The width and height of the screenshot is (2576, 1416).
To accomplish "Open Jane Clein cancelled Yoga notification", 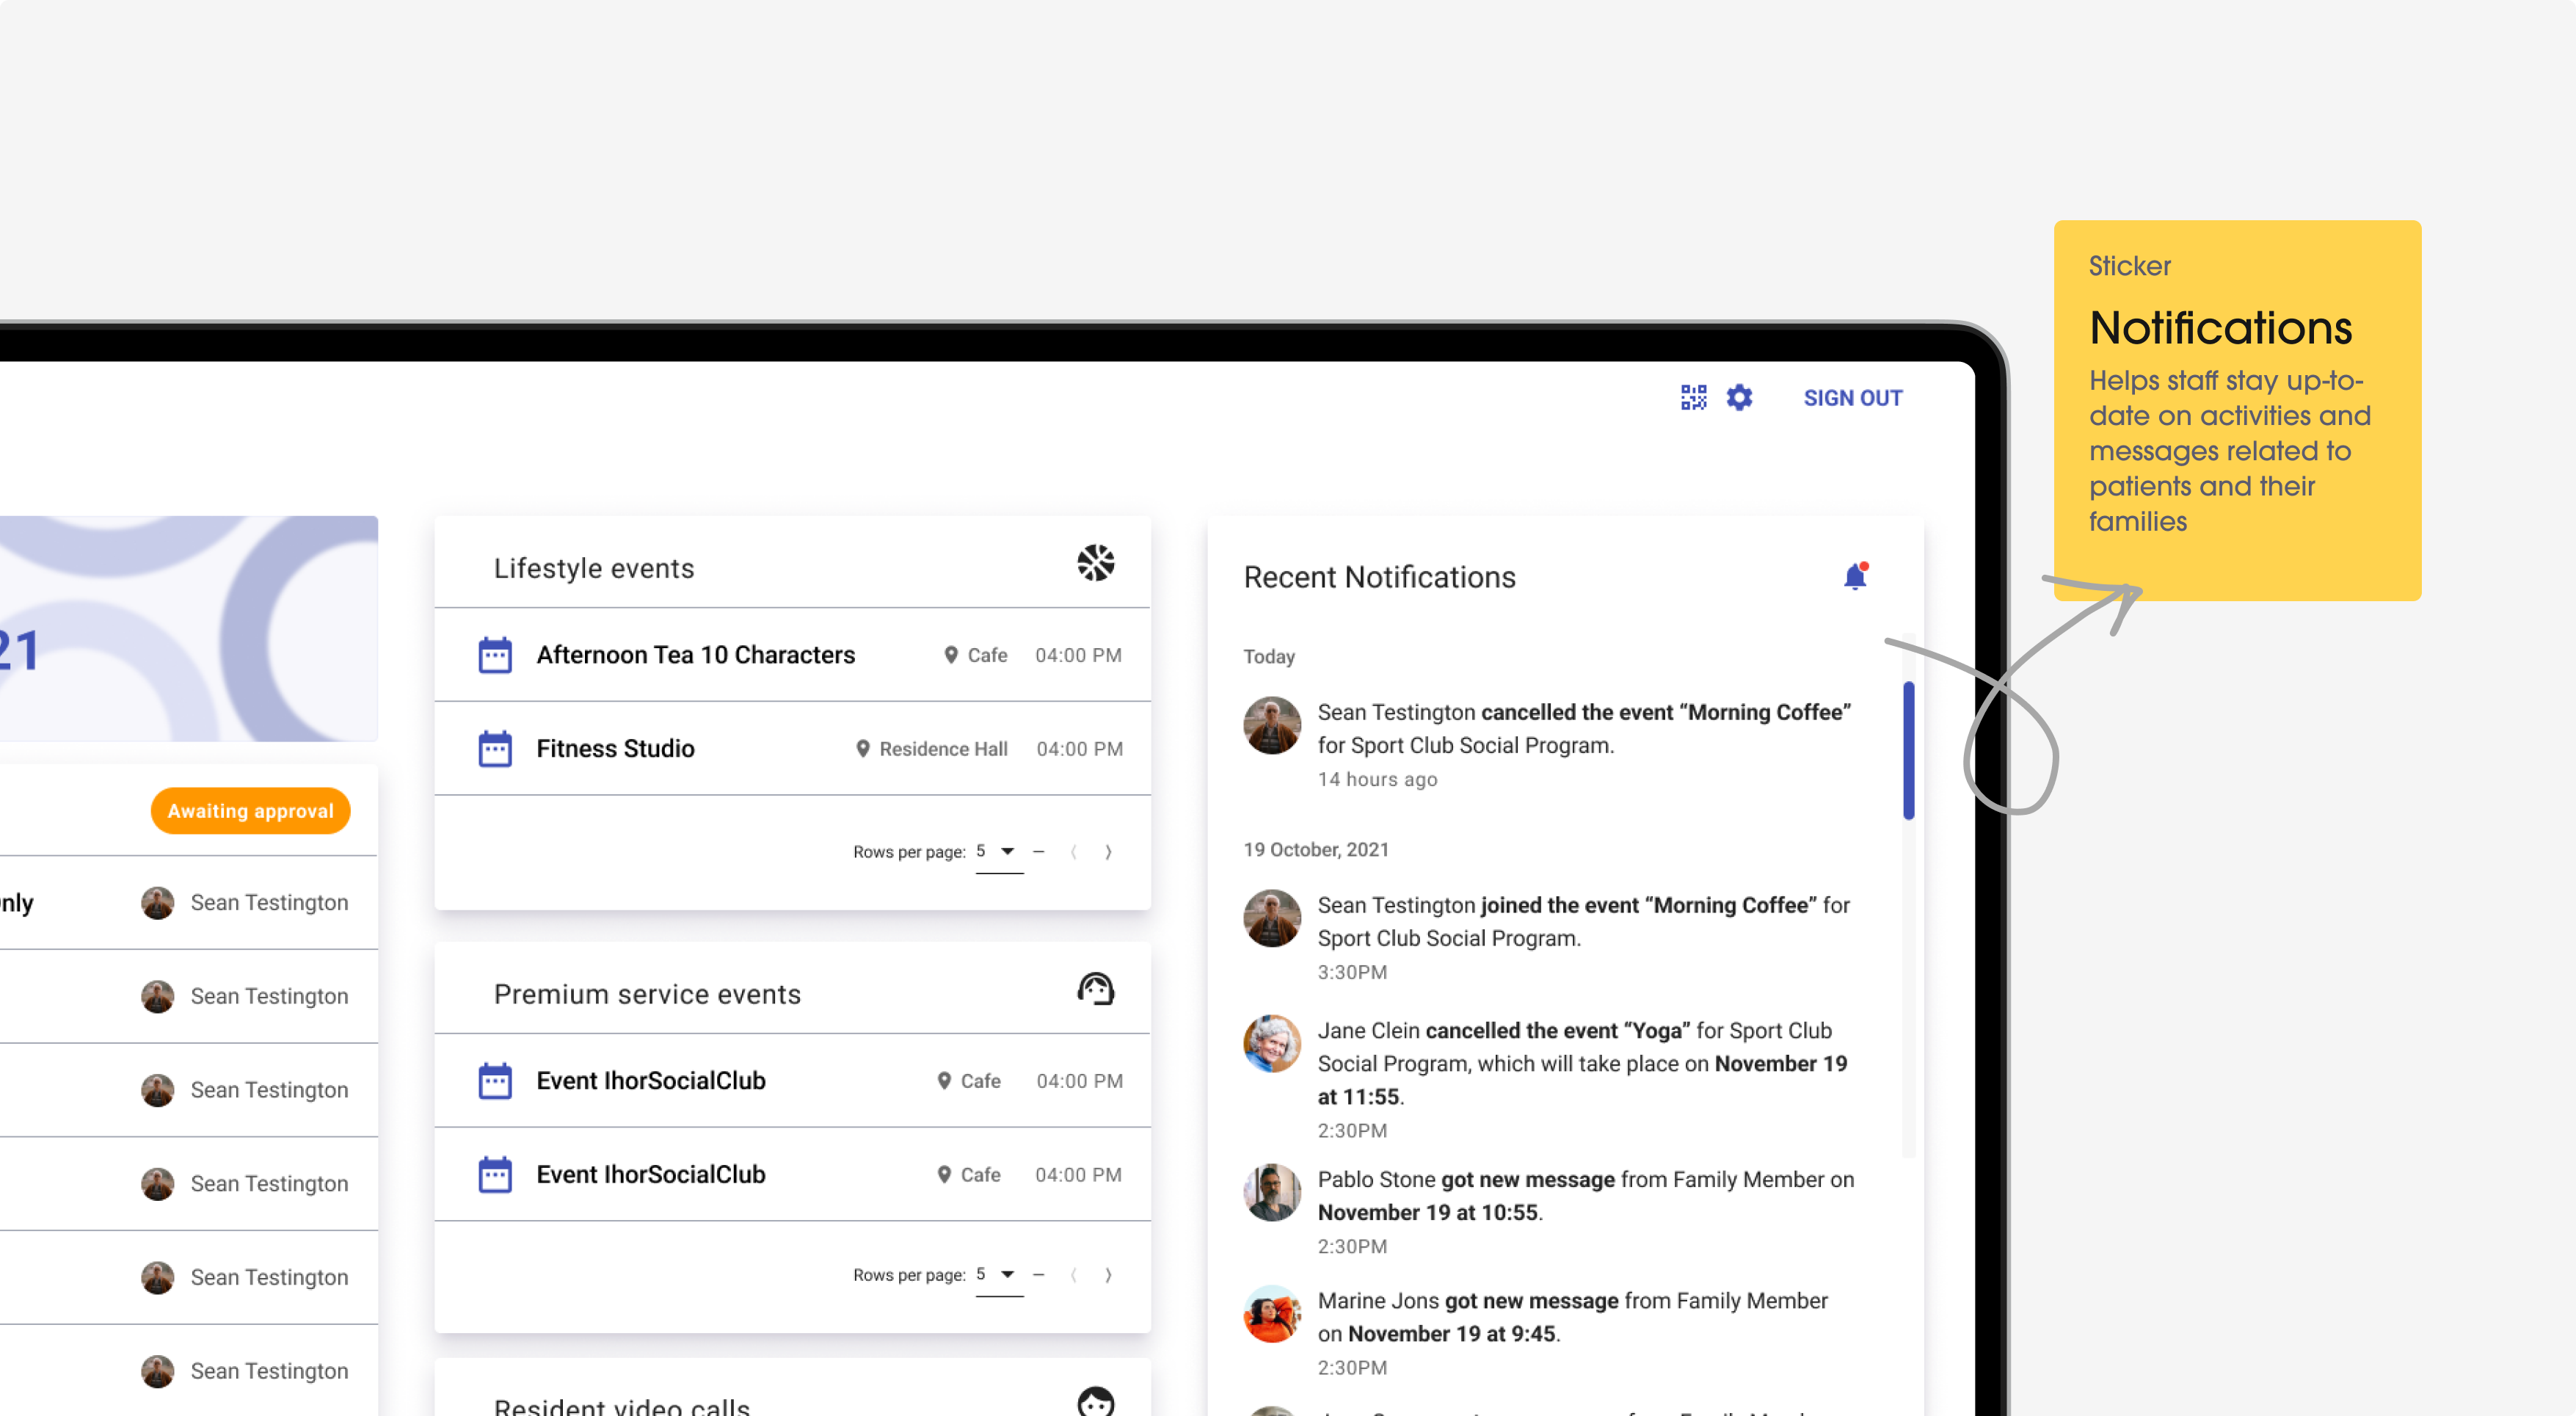I will click(x=1550, y=1079).
